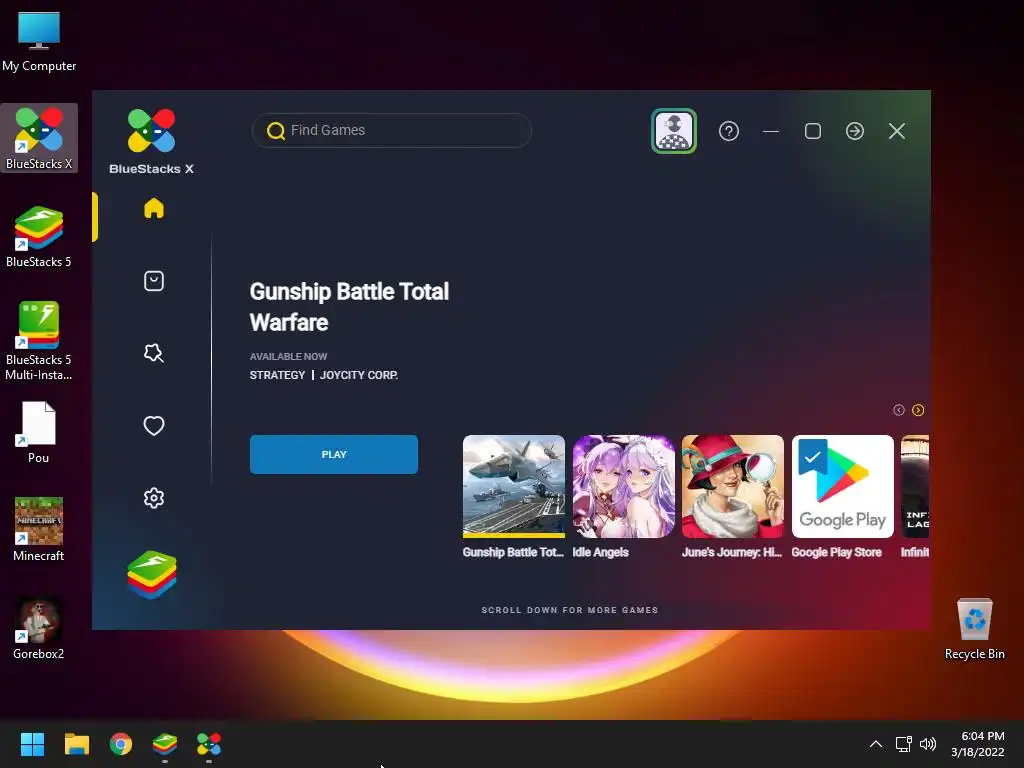This screenshot has height=768, width=1024.
Task: Expand the hidden system tray icons chevron
Action: point(876,744)
